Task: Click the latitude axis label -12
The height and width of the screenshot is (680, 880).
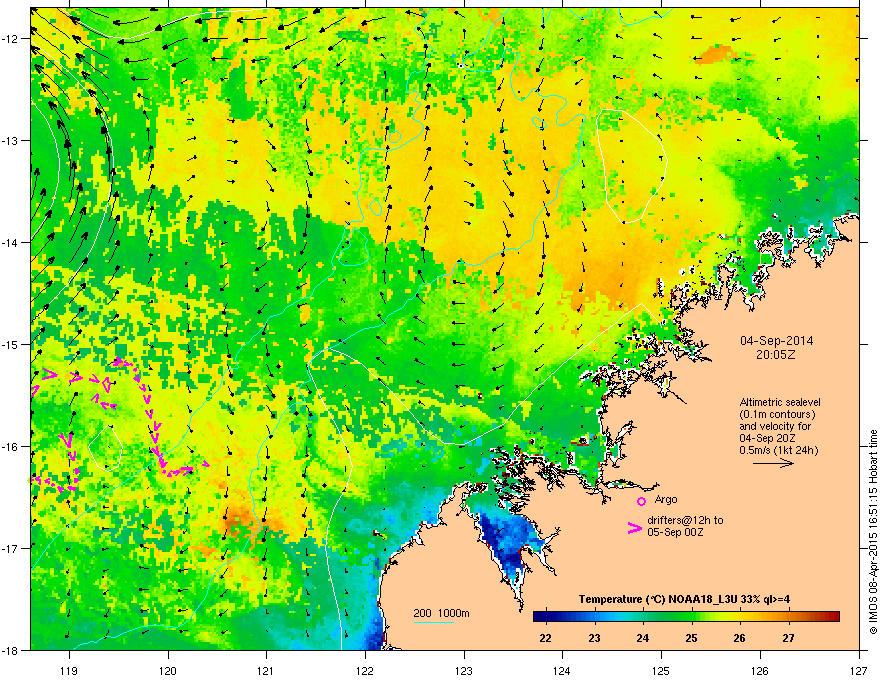Action: [x=11, y=38]
